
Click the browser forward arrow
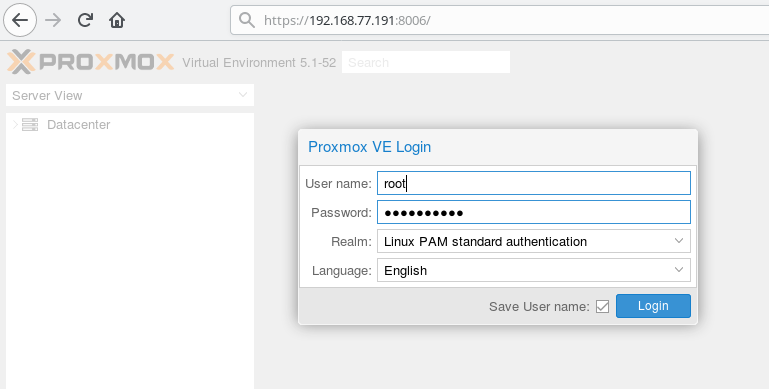click(53, 20)
